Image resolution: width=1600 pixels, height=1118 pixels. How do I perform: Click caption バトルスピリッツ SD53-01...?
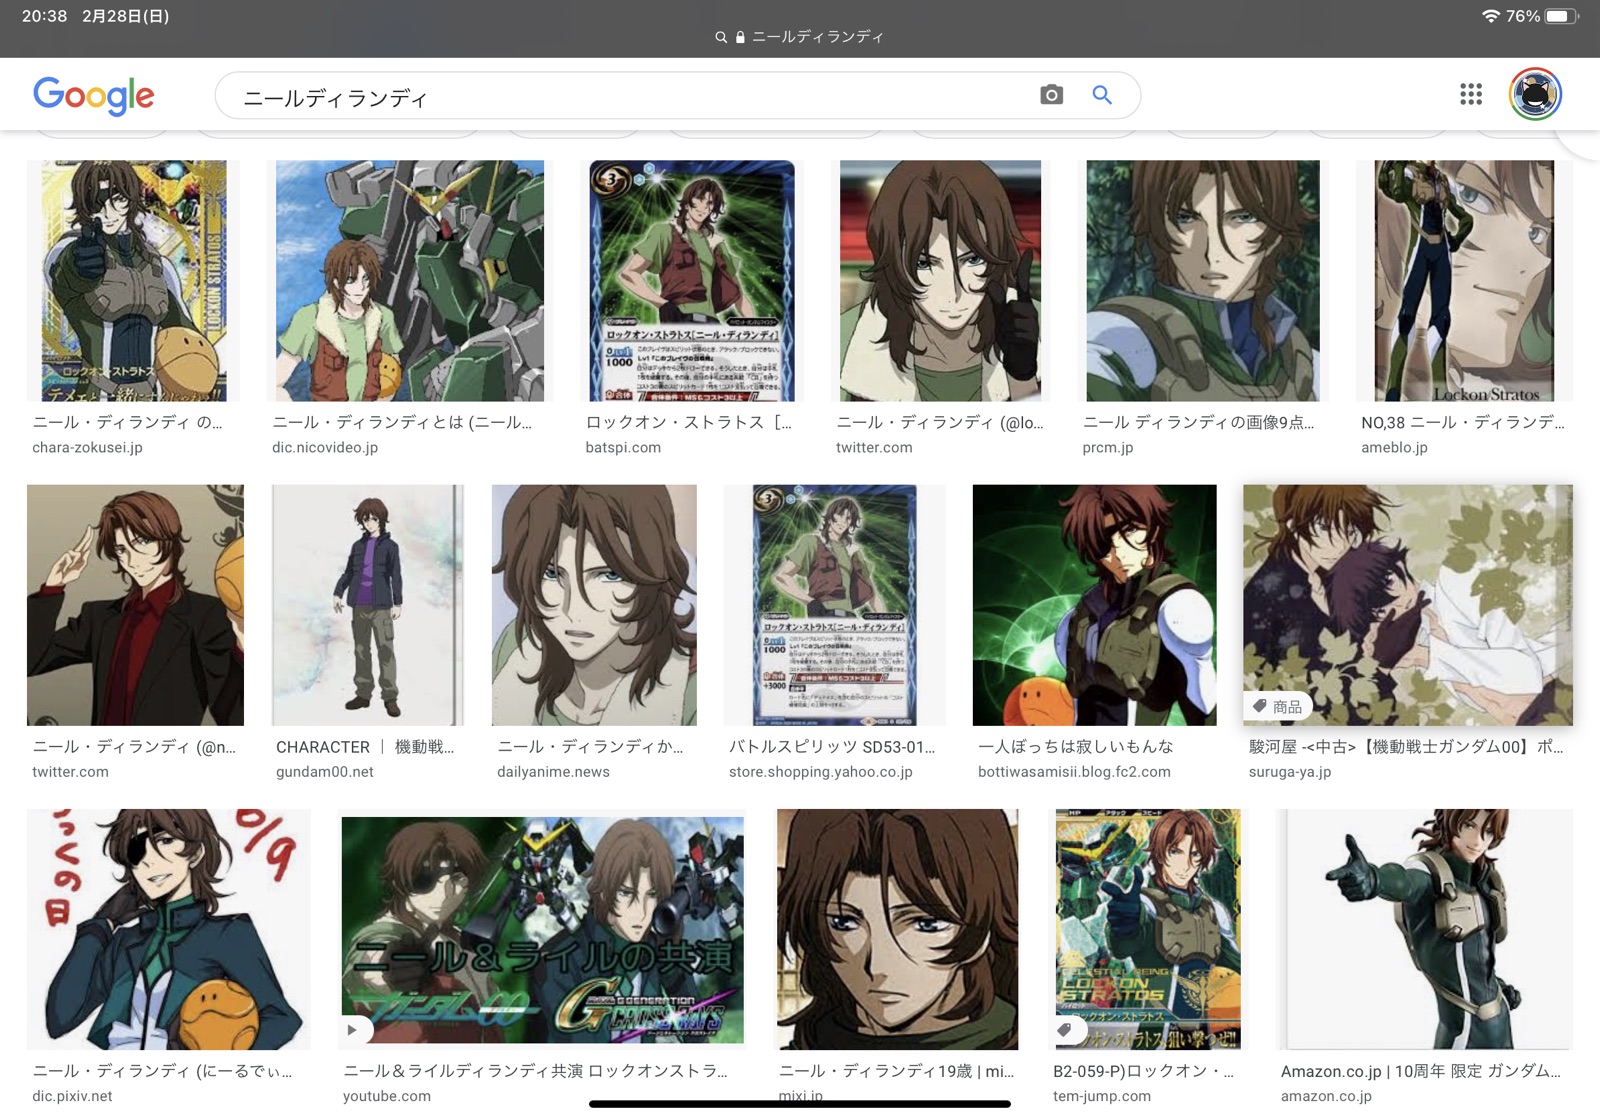tap(832, 746)
